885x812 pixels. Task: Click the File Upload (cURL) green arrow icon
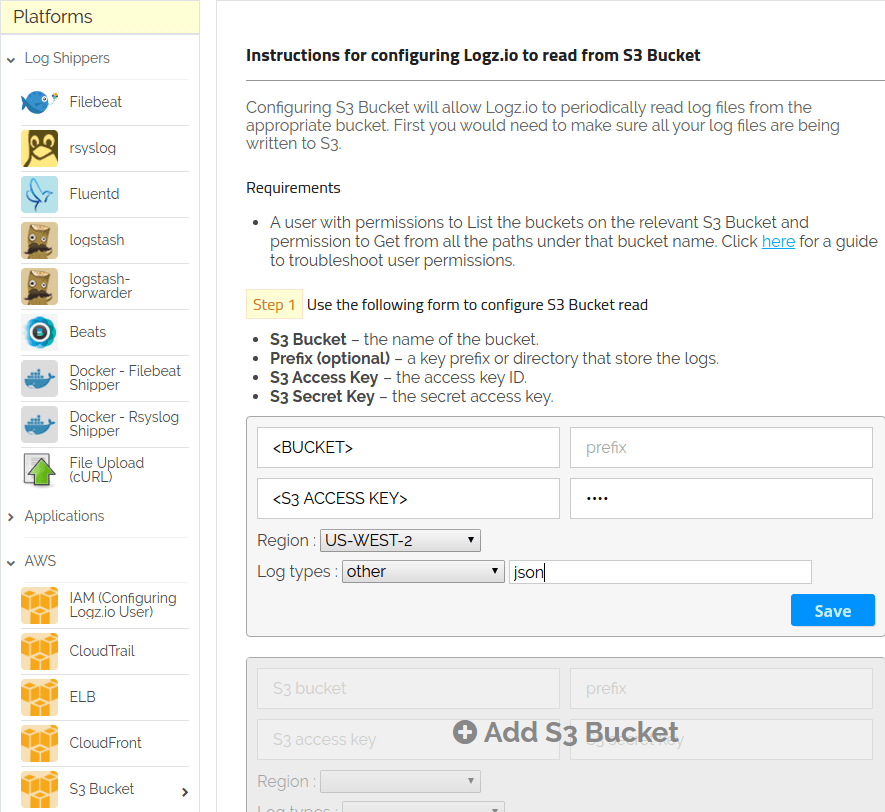point(39,470)
